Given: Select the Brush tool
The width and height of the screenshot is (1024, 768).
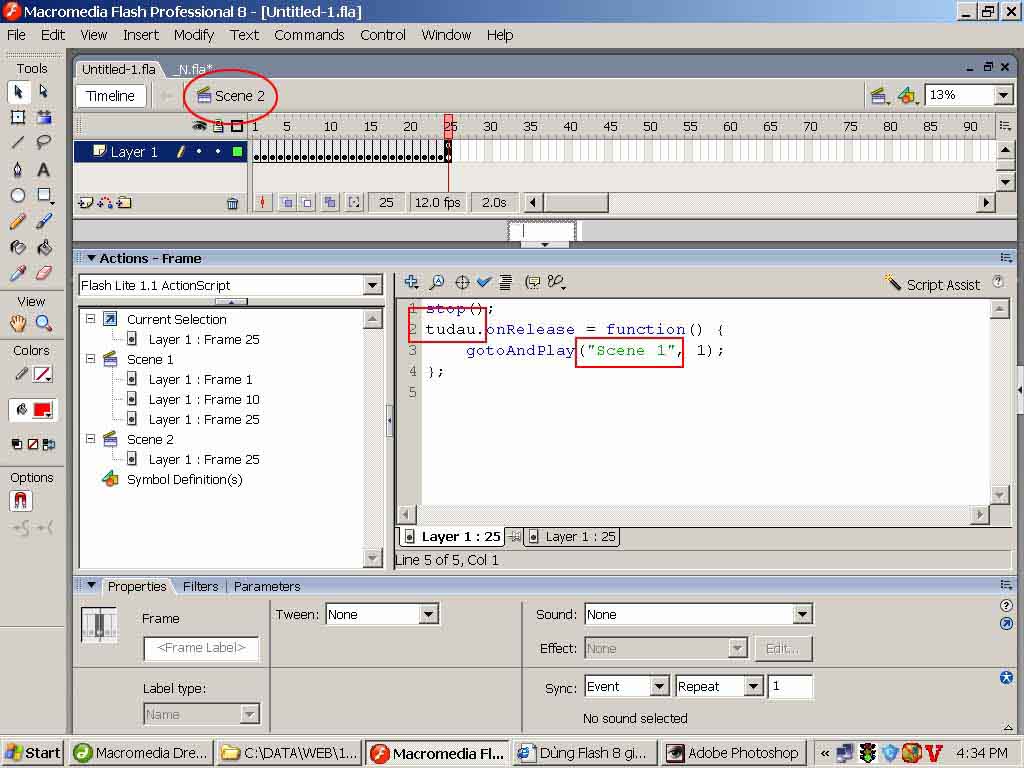Looking at the screenshot, I should coord(44,221).
